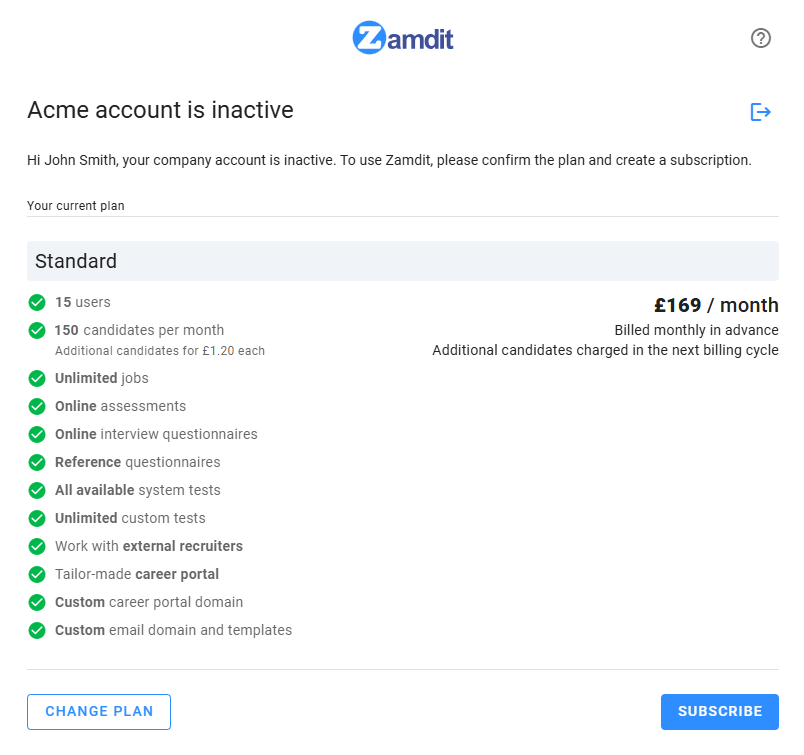Open the help question mark icon
The height and width of the screenshot is (755, 804).
click(x=760, y=38)
